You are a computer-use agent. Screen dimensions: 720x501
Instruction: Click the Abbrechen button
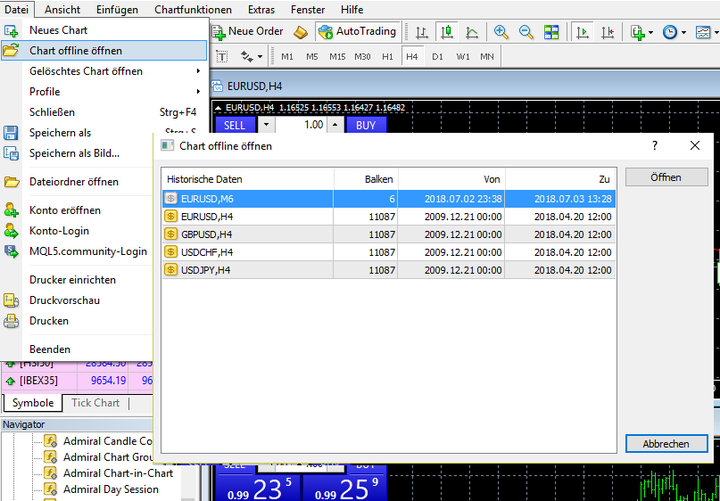pos(666,444)
